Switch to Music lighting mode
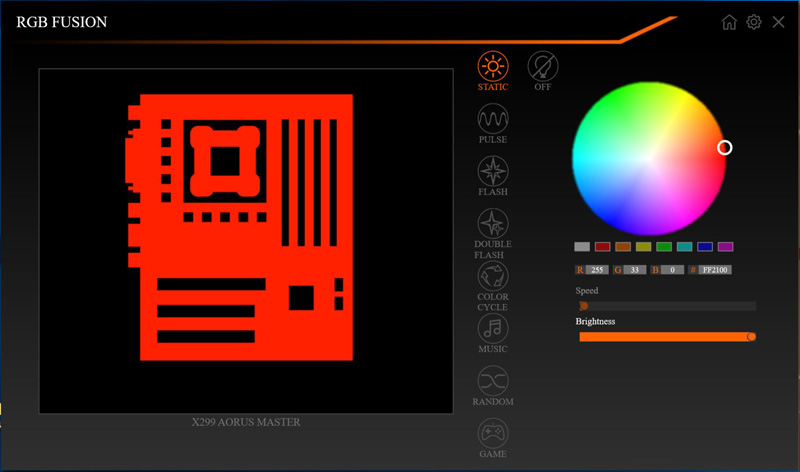The height and width of the screenshot is (472, 800). pyautogui.click(x=492, y=328)
